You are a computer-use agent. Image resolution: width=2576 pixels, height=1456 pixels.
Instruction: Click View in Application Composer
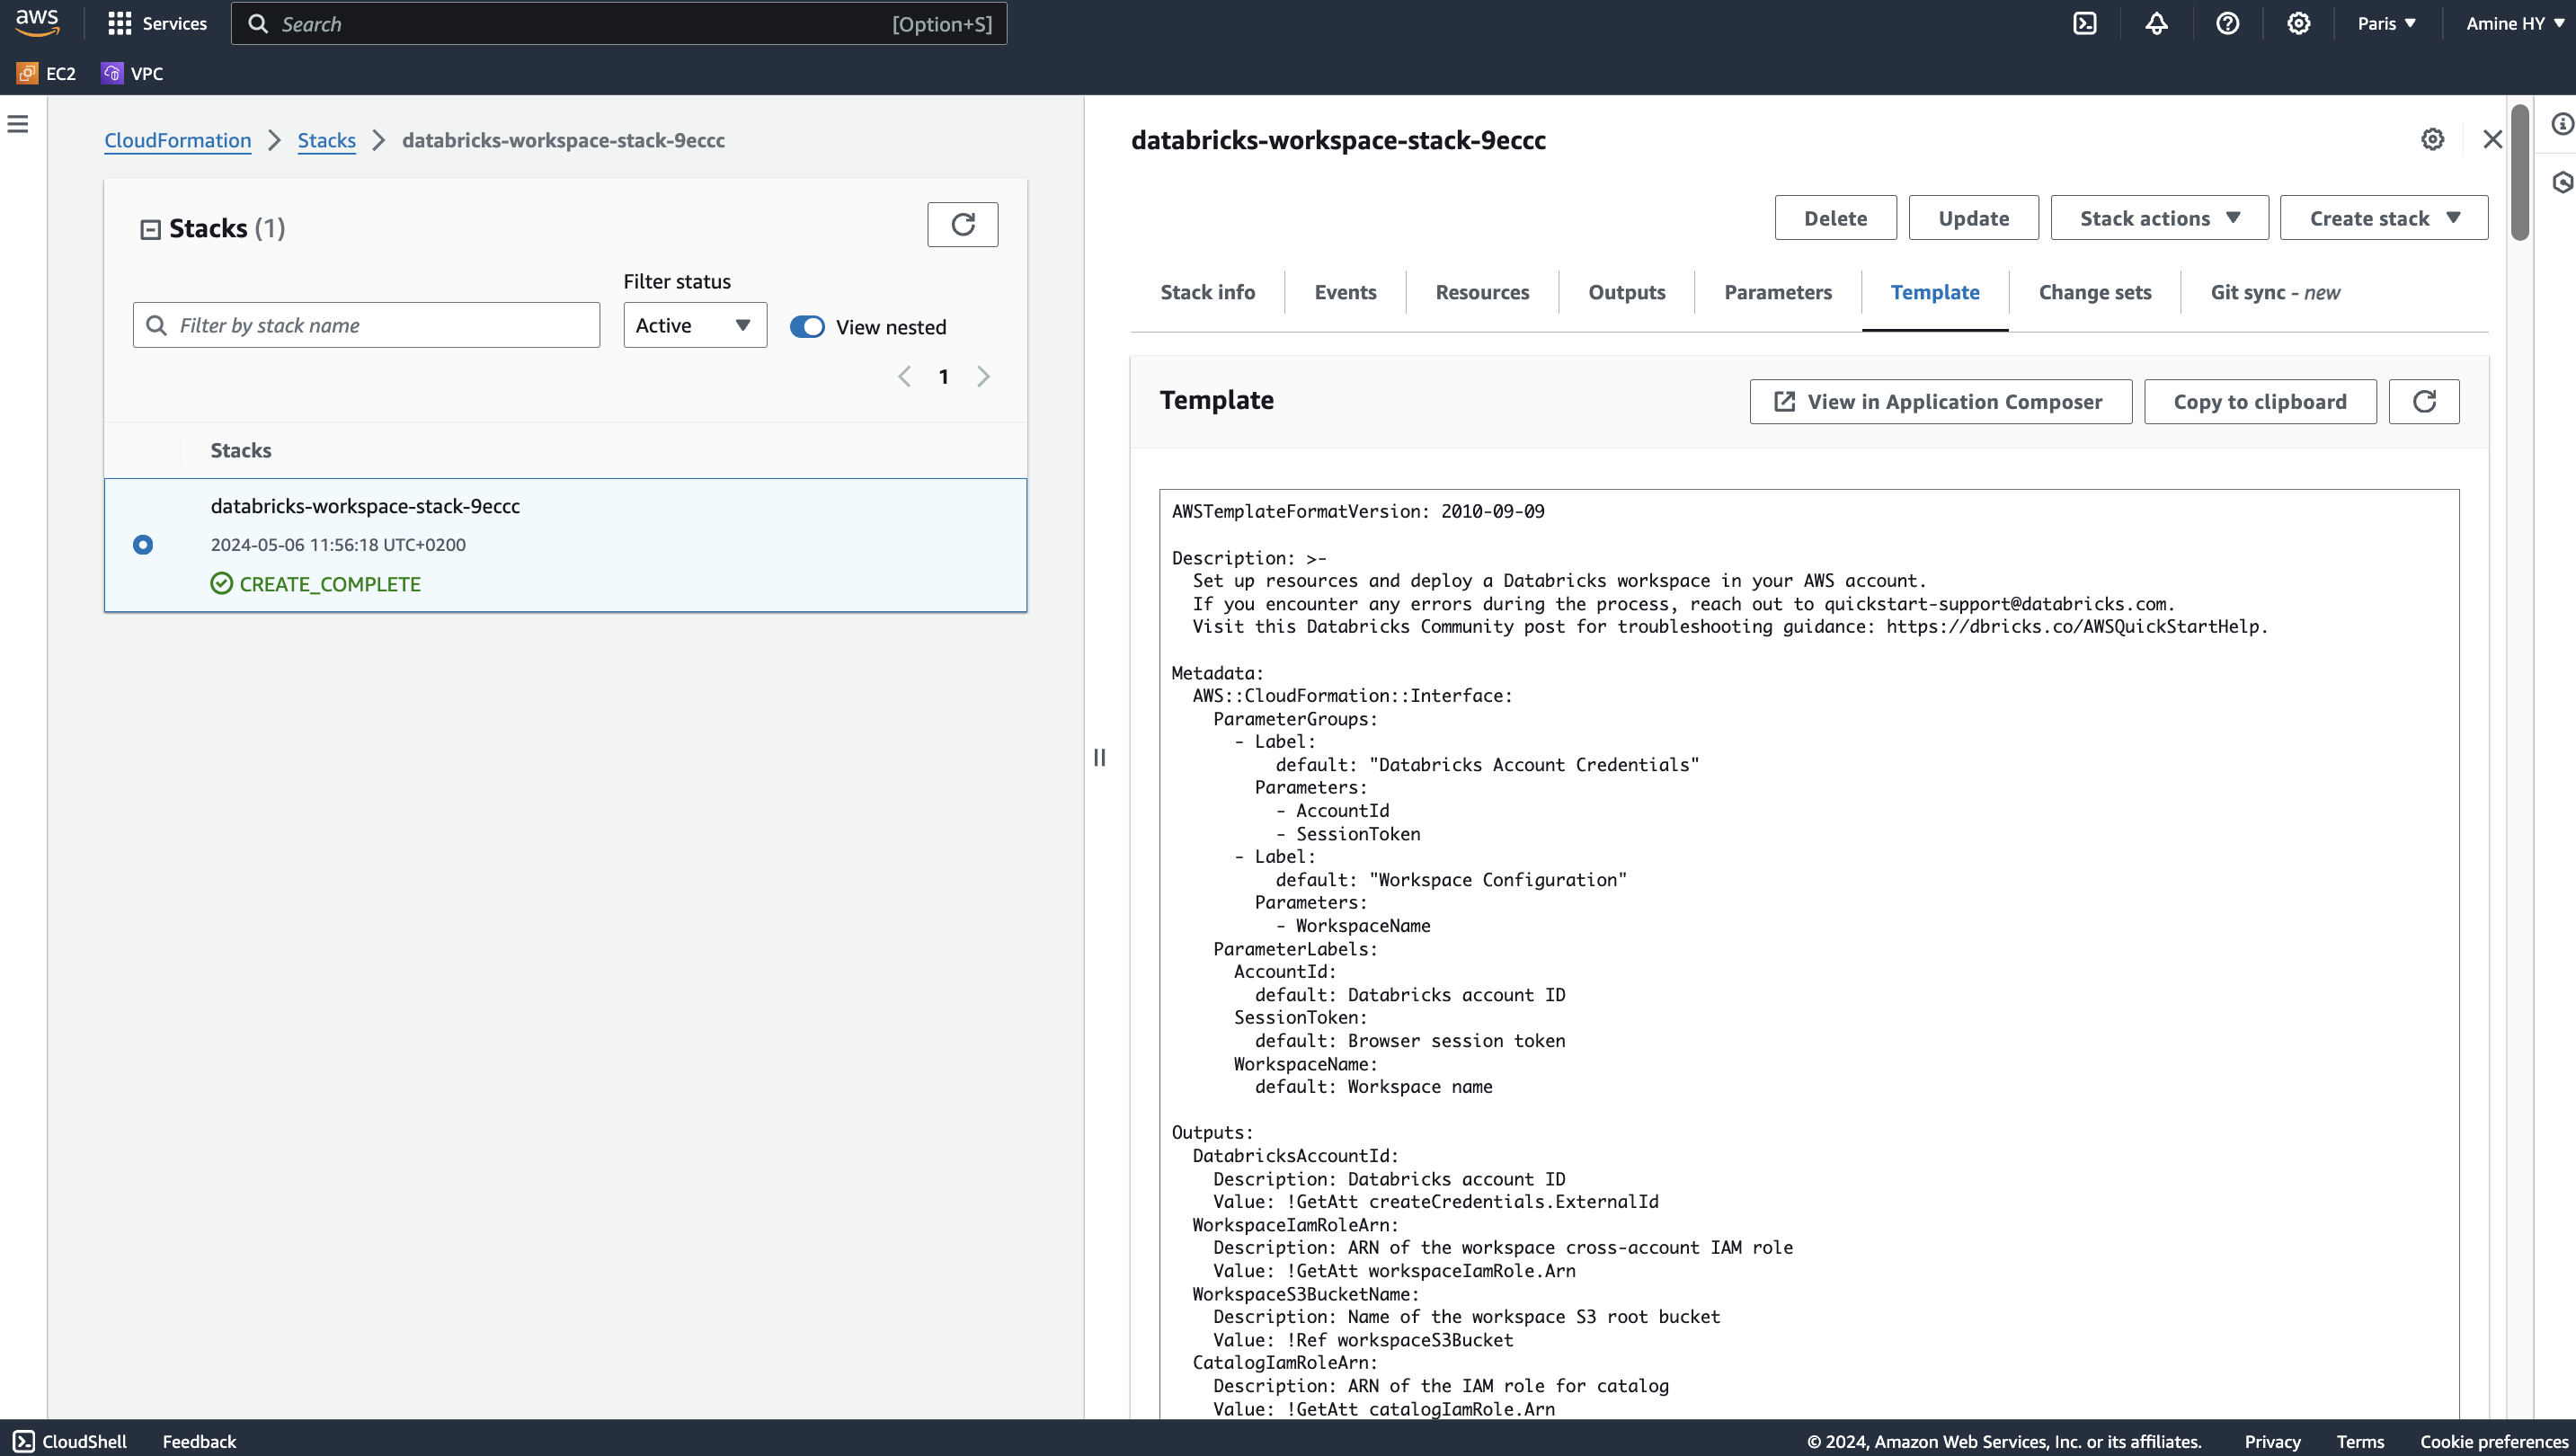1940,401
